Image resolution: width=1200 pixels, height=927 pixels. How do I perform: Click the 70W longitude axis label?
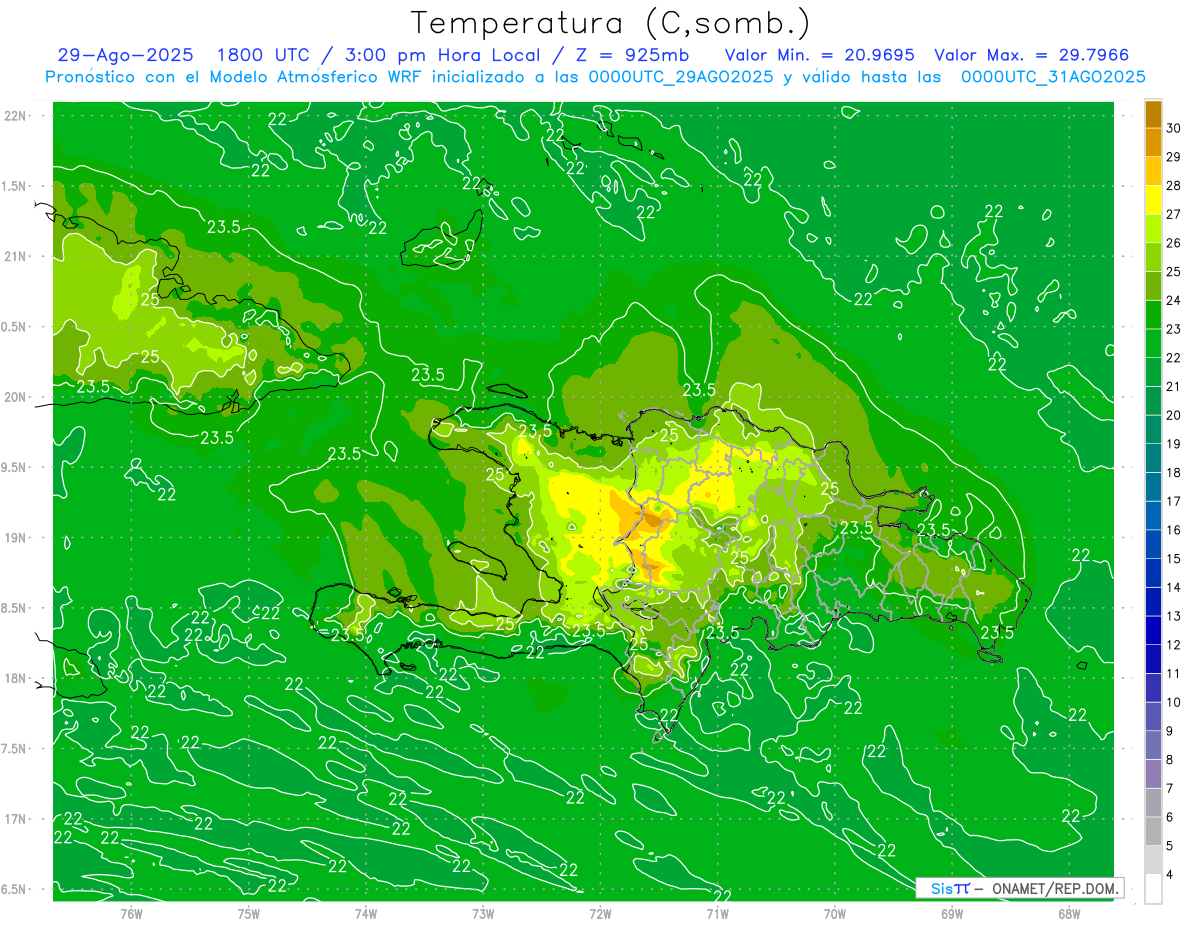[835, 913]
